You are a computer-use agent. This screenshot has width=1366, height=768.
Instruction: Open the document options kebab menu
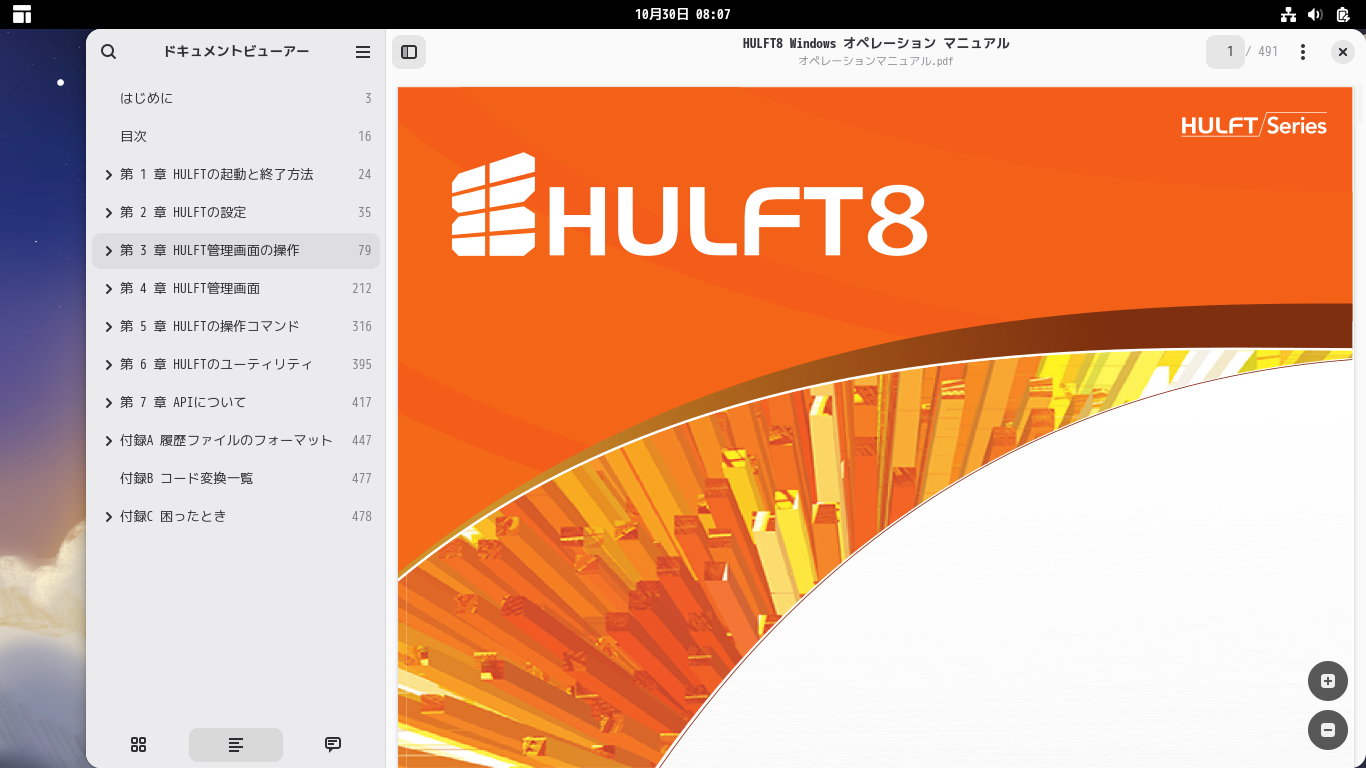coord(1303,52)
